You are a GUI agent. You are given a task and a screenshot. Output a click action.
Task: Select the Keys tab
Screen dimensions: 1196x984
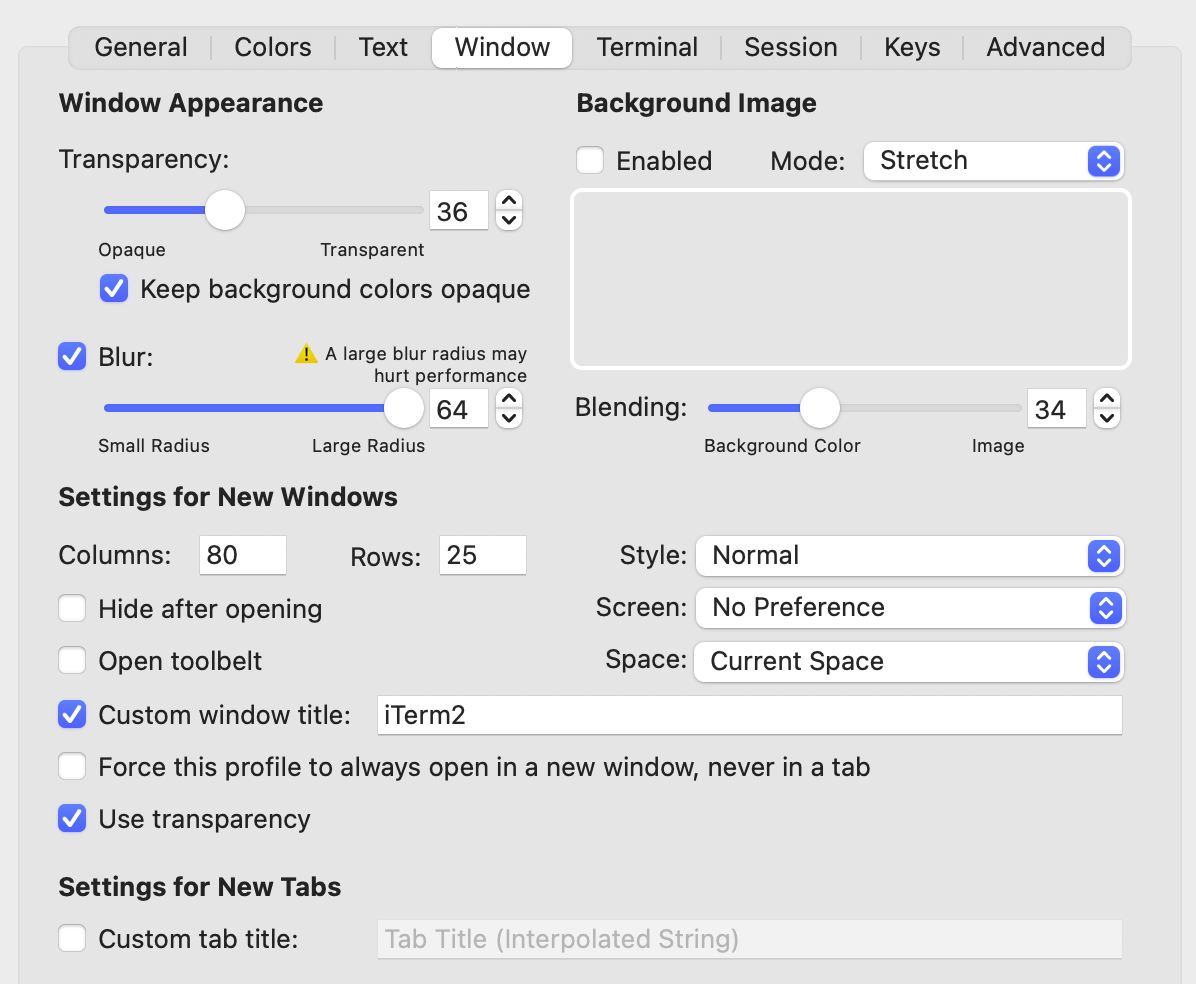(910, 46)
